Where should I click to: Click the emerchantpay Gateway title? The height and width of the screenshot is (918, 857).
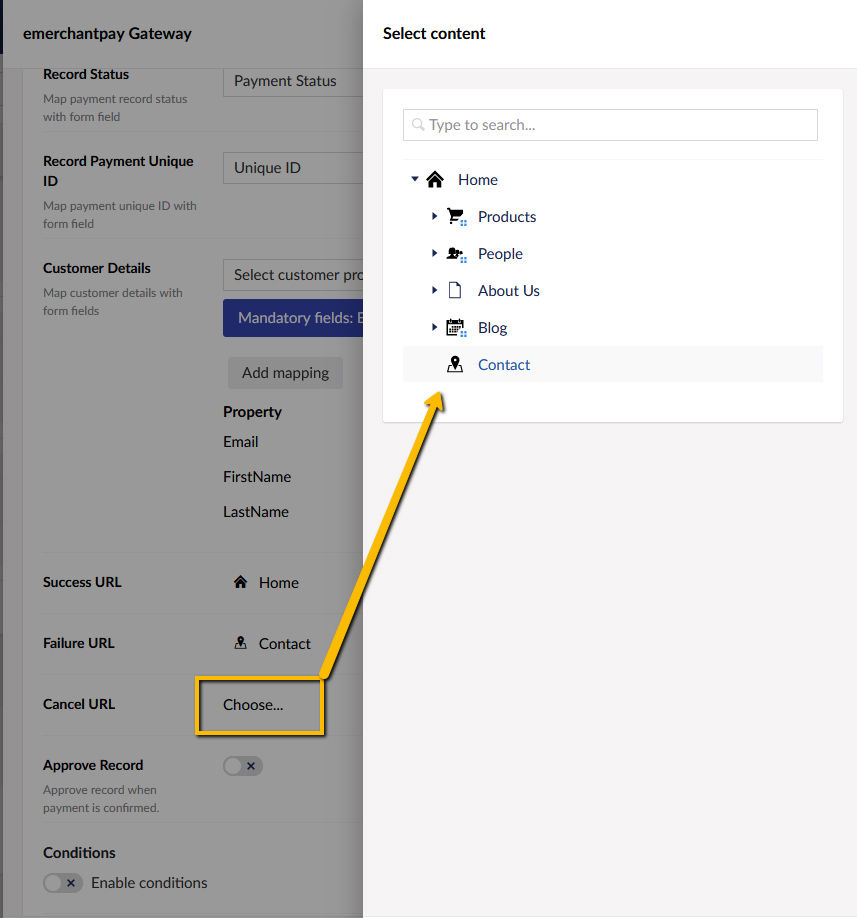[107, 34]
